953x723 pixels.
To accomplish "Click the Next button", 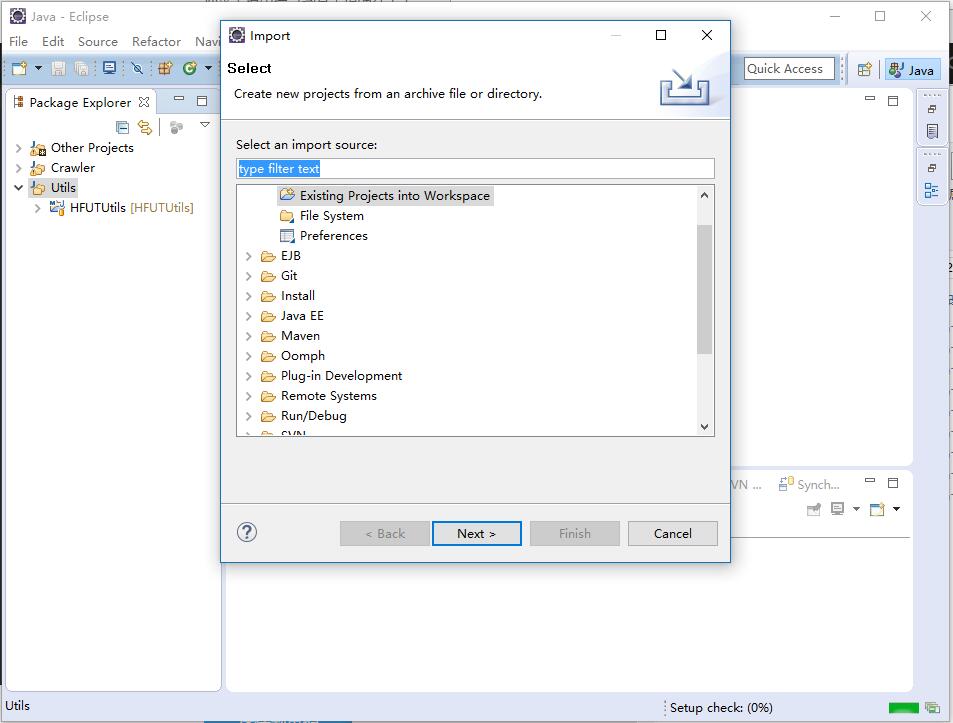I will (476, 533).
